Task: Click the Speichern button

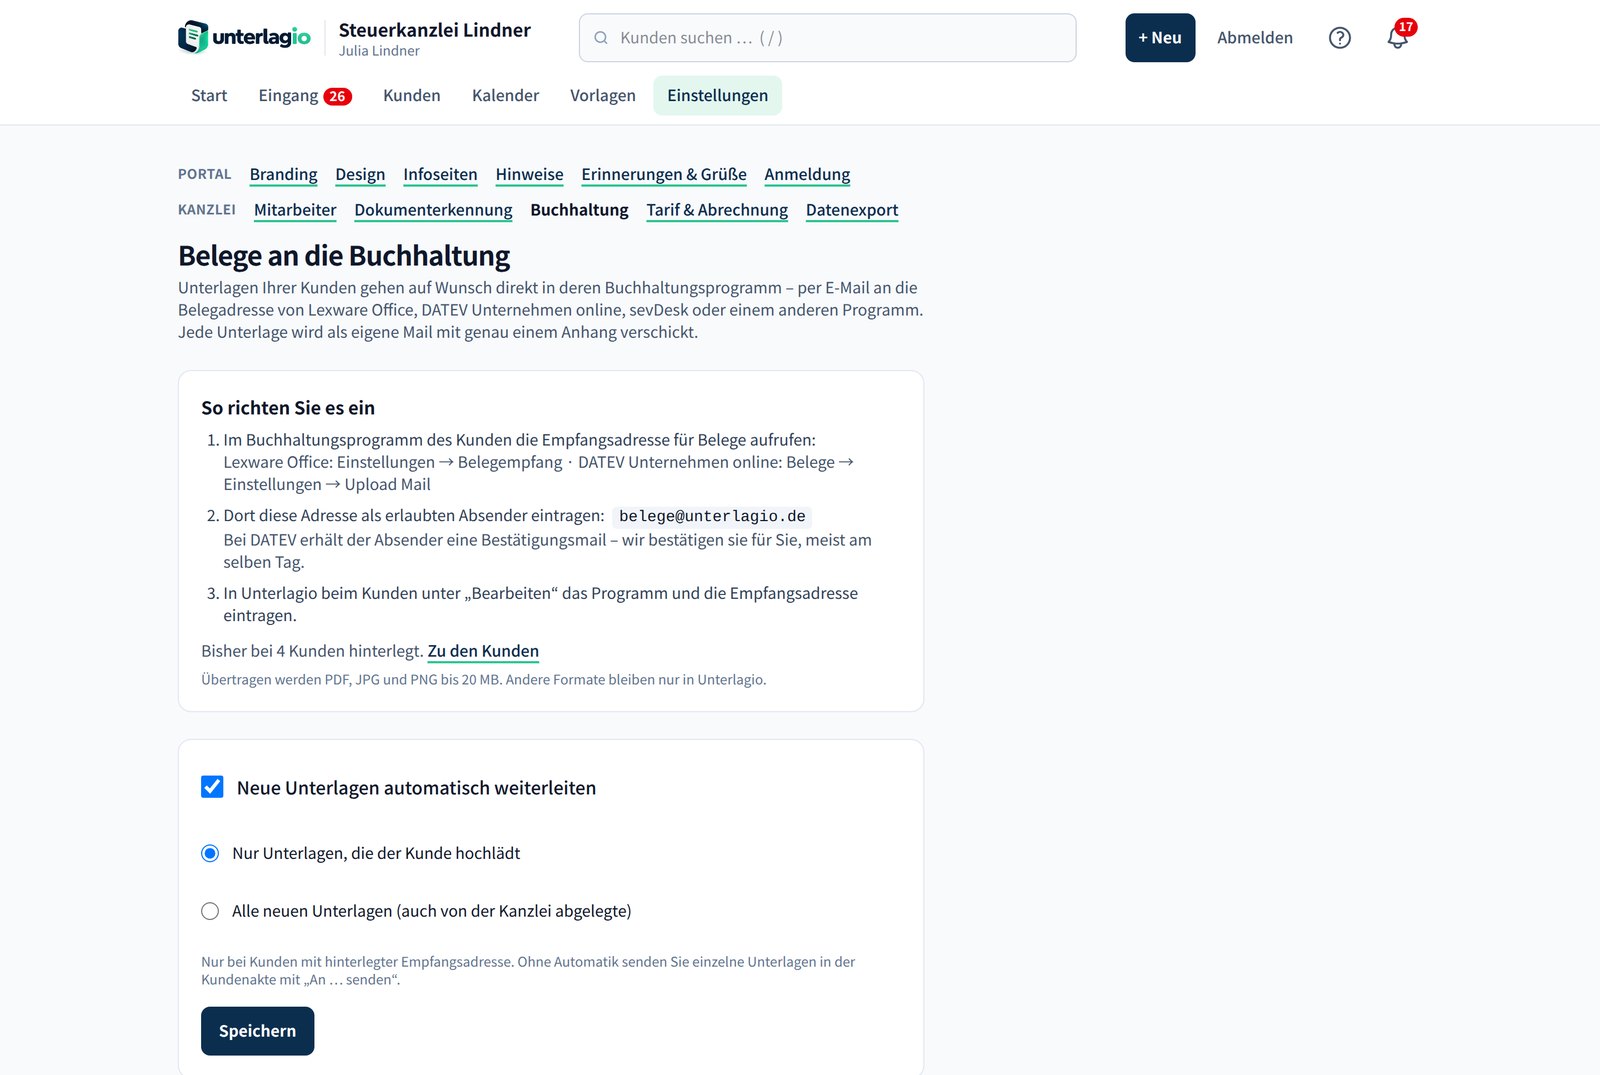Action: coord(258,1031)
